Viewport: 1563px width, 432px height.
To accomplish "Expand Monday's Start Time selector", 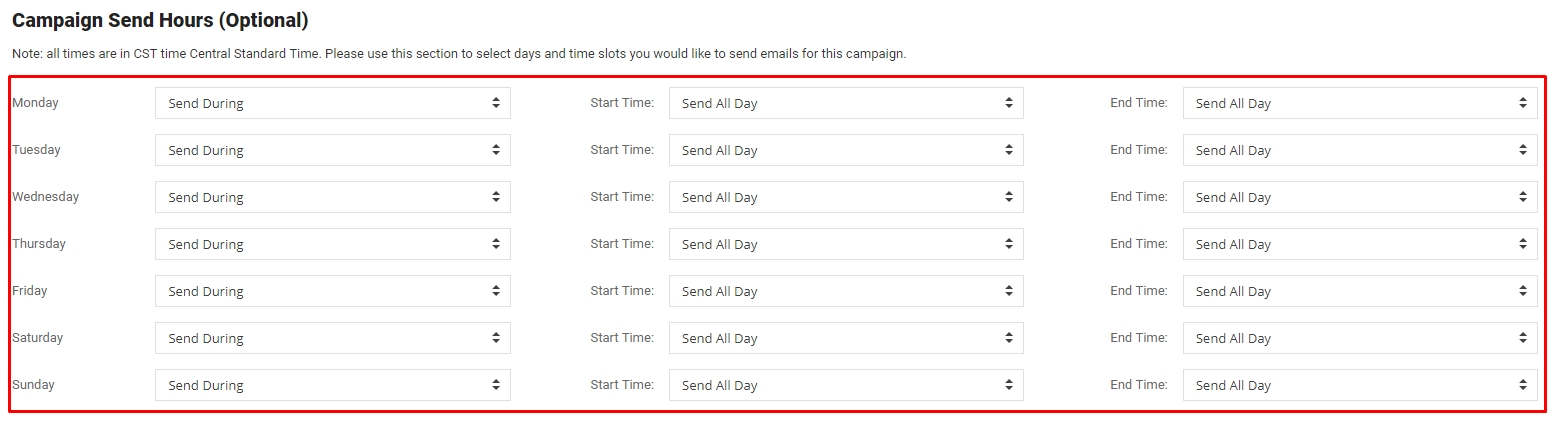I will 846,103.
